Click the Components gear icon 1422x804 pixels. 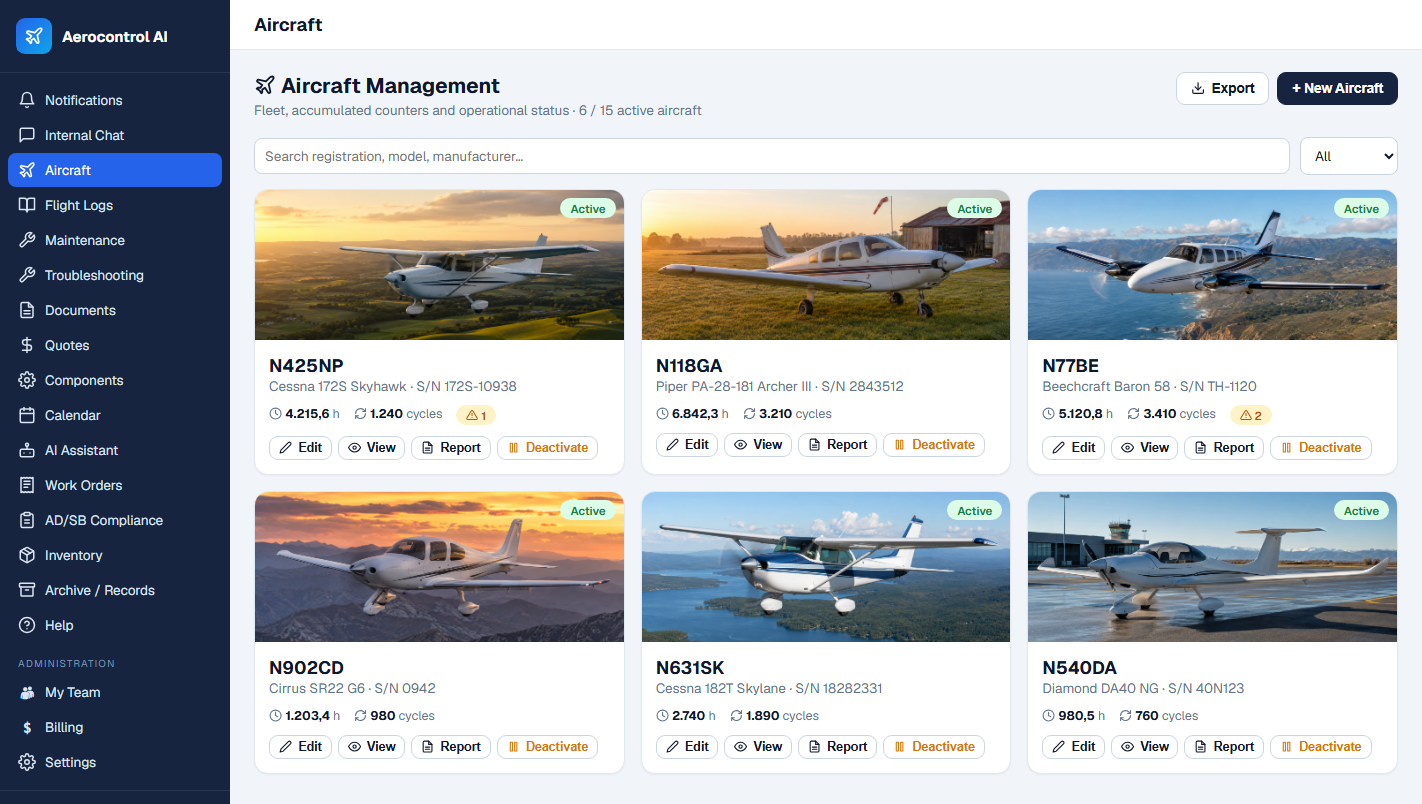(27, 380)
